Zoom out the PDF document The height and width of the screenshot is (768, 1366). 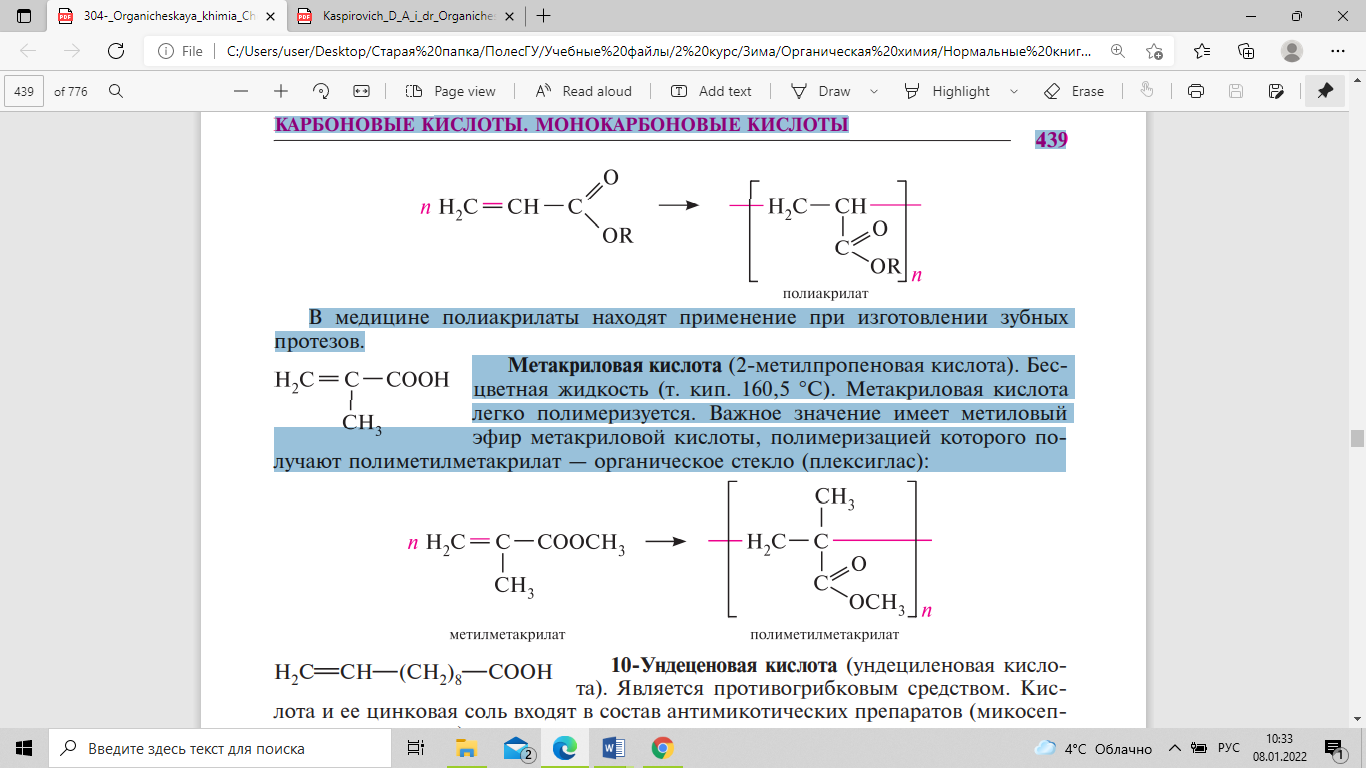tap(240, 91)
